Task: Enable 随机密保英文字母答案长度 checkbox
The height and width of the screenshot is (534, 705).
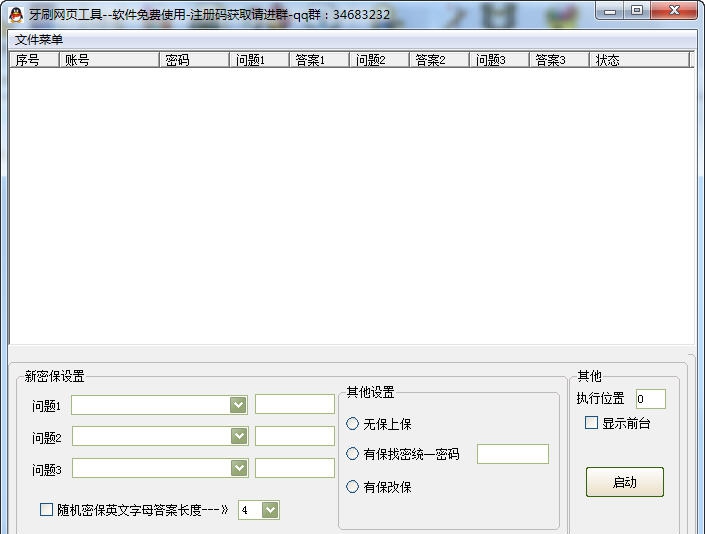Action: click(46, 510)
